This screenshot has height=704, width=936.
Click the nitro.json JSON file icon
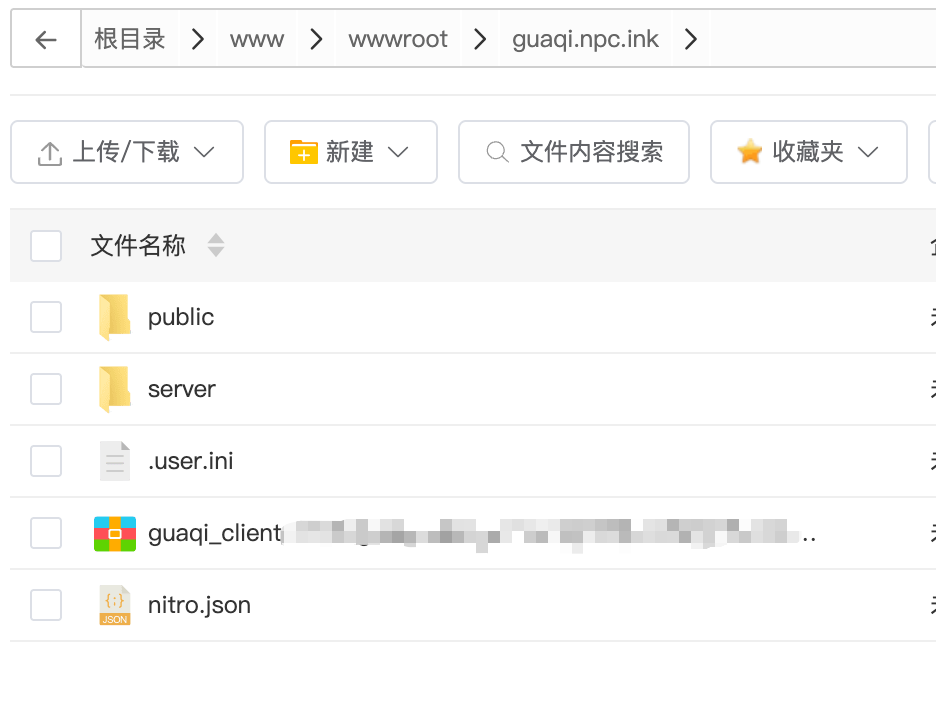pyautogui.click(x=115, y=605)
